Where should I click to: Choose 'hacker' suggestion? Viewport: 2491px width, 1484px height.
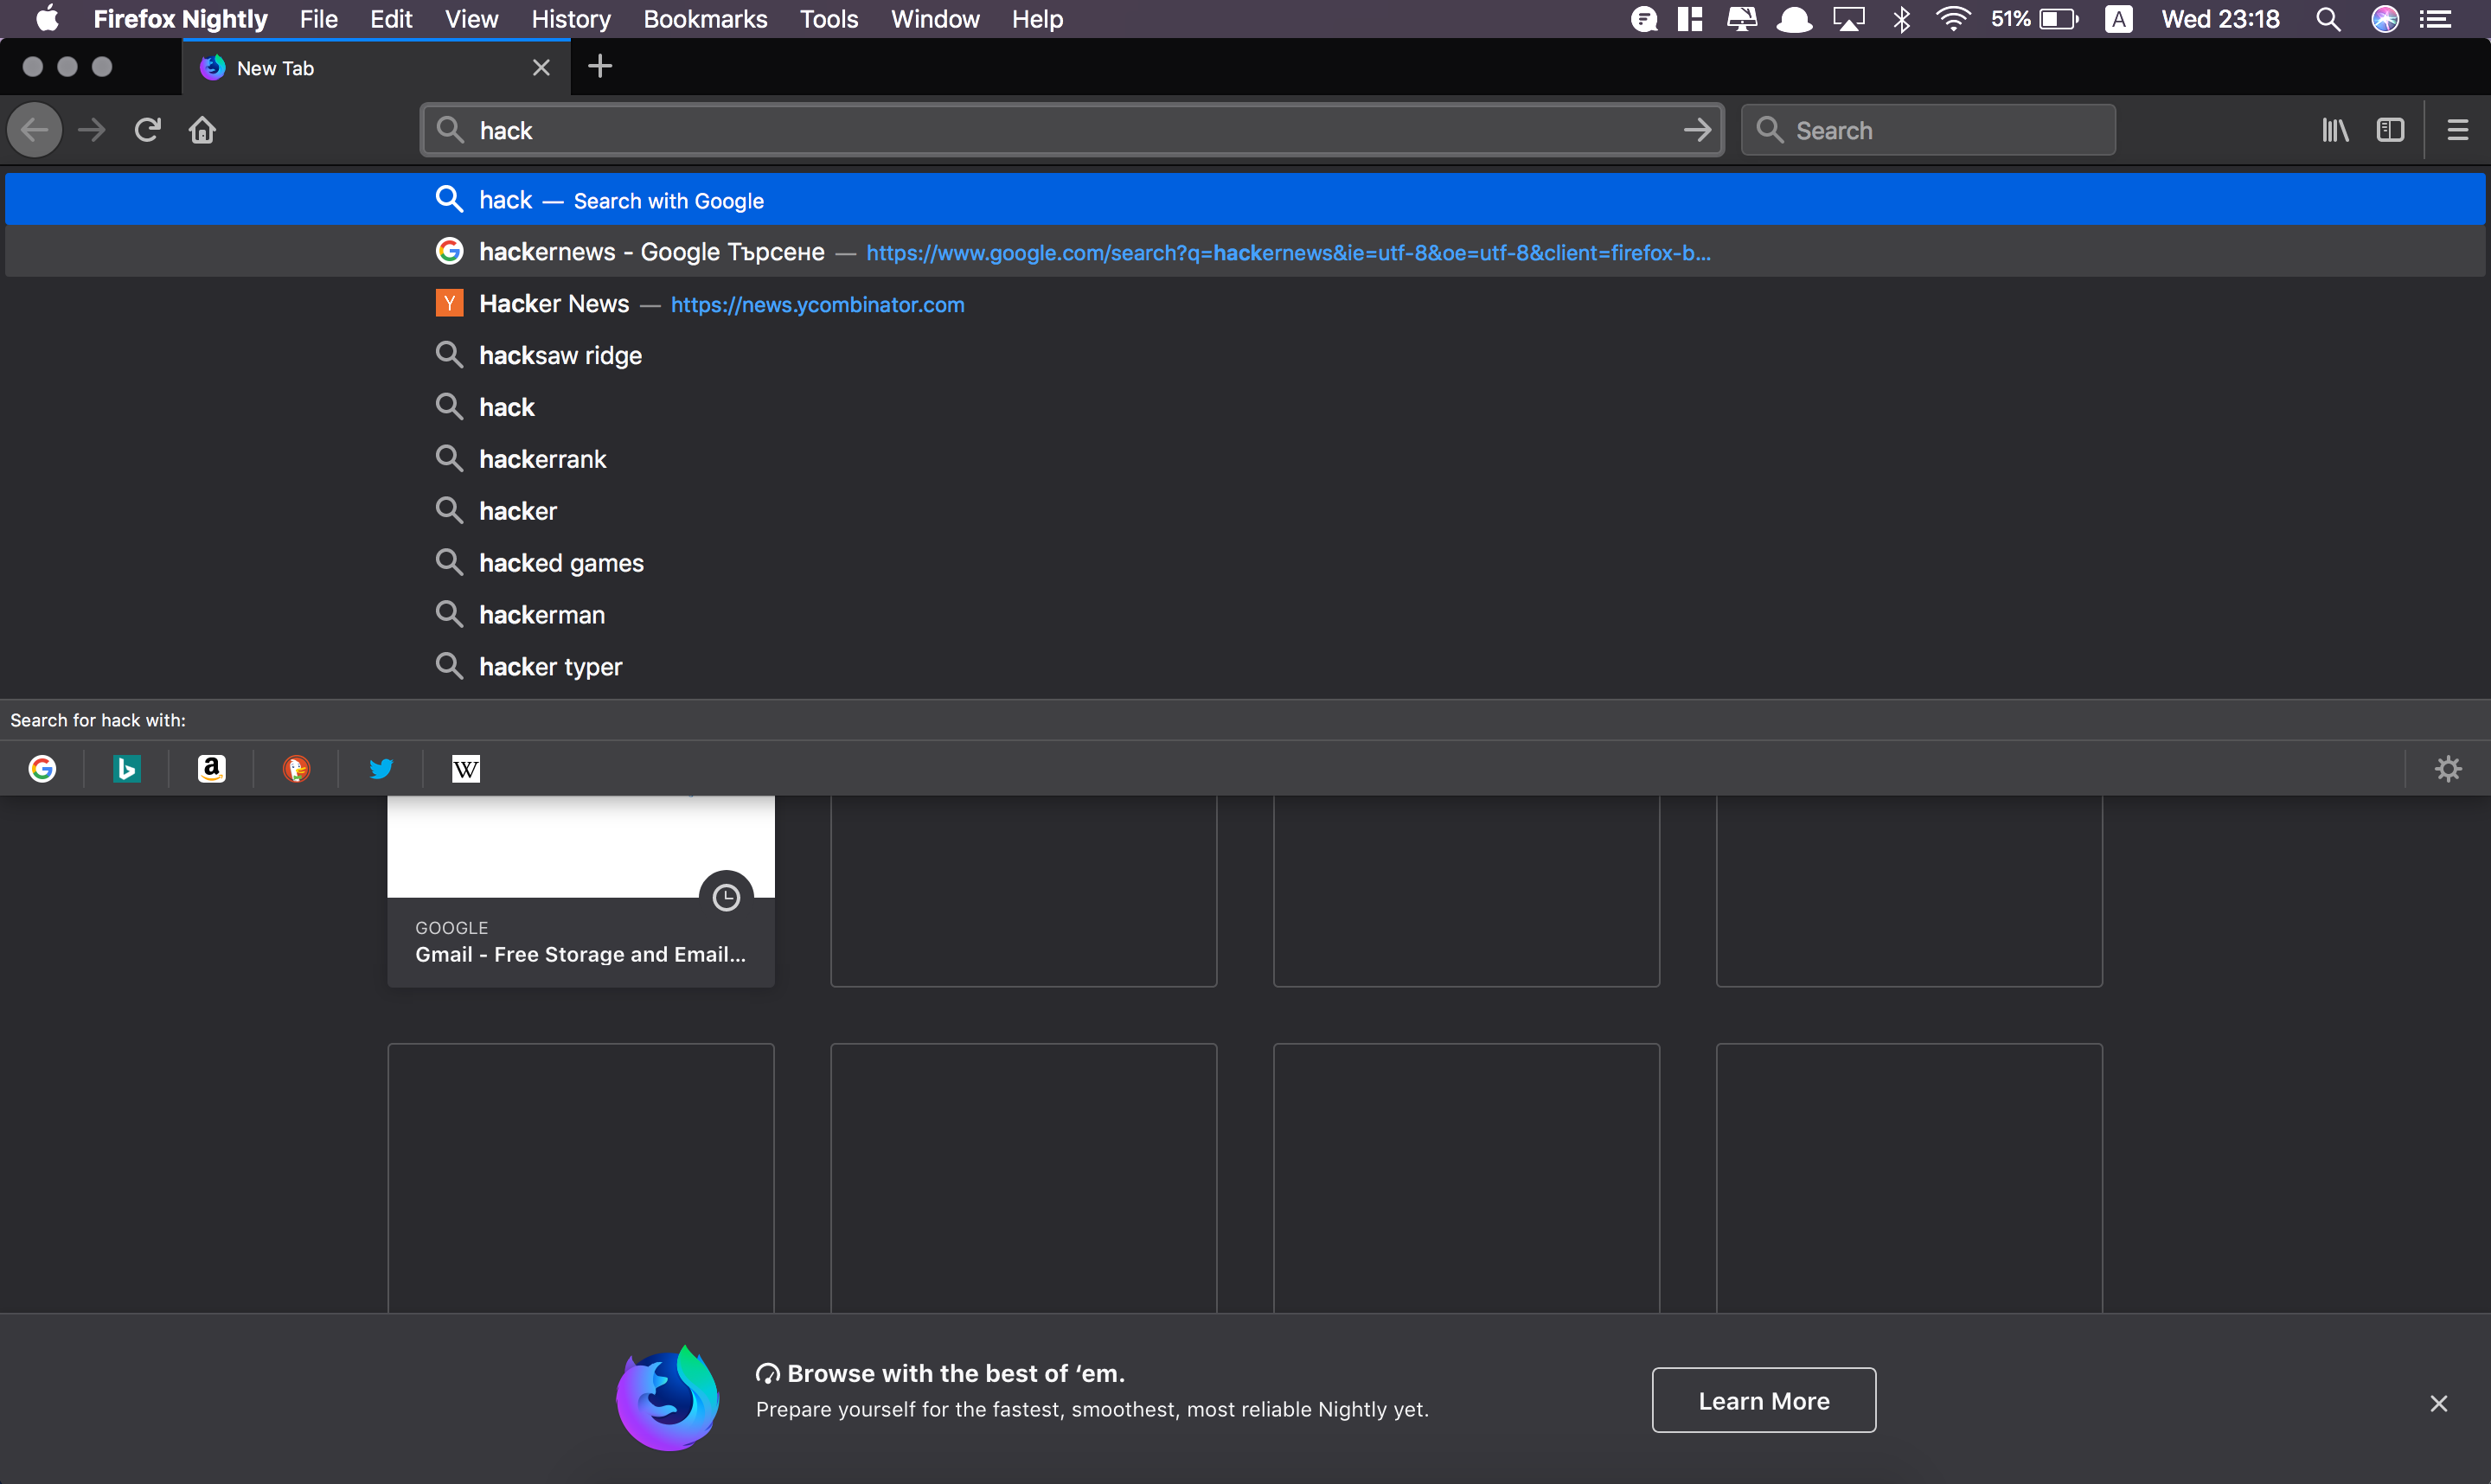click(x=1245, y=511)
